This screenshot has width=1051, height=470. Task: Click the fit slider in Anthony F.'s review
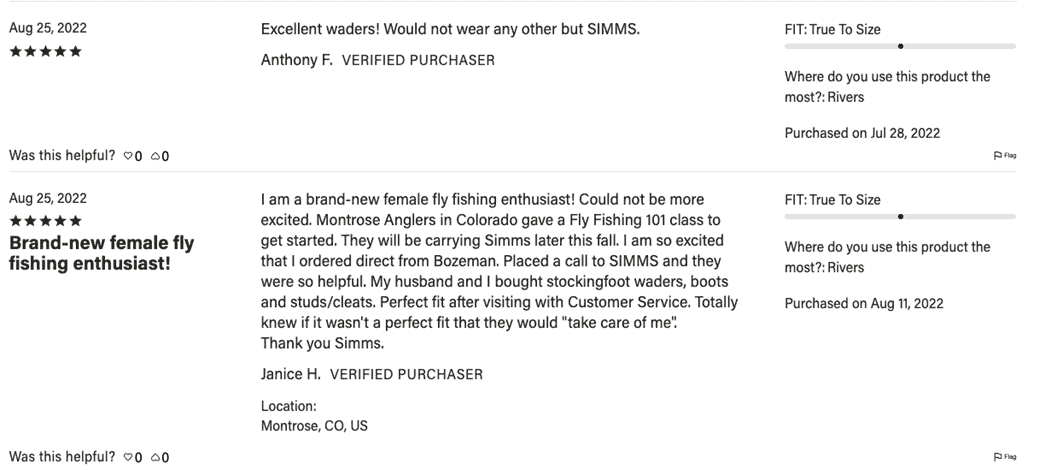[x=900, y=46]
